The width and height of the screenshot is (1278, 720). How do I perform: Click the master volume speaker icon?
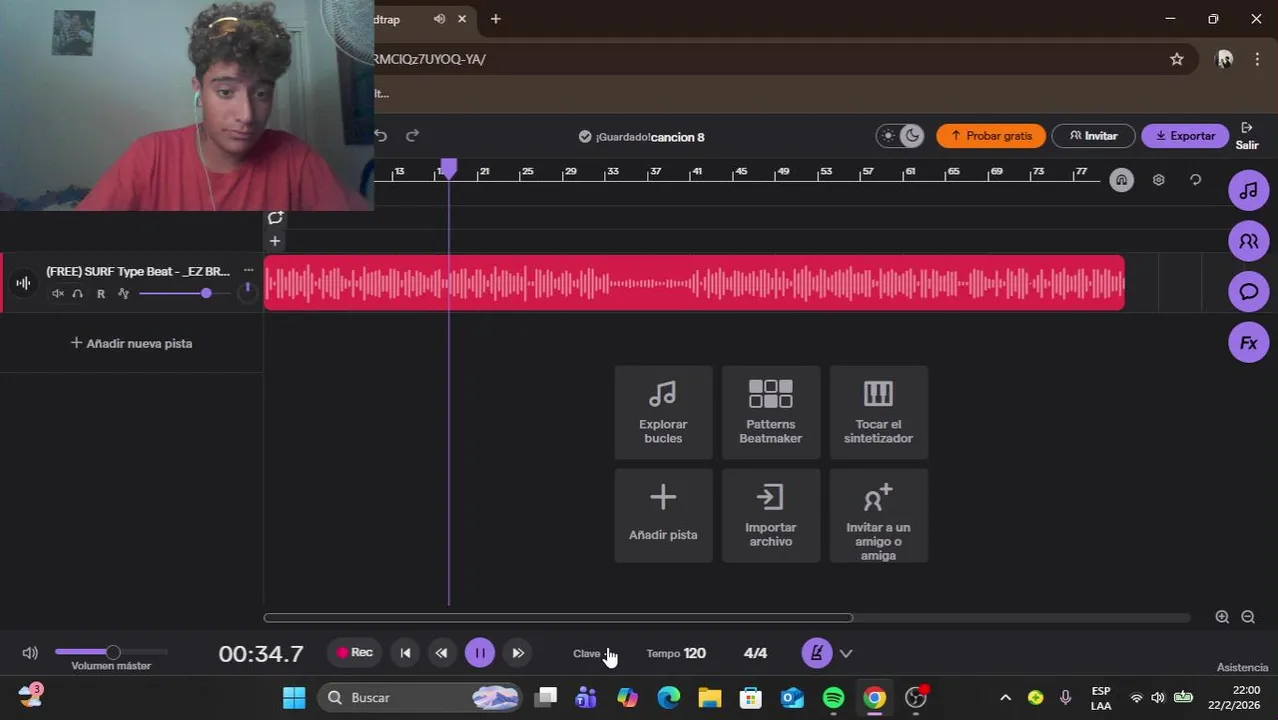coord(30,653)
